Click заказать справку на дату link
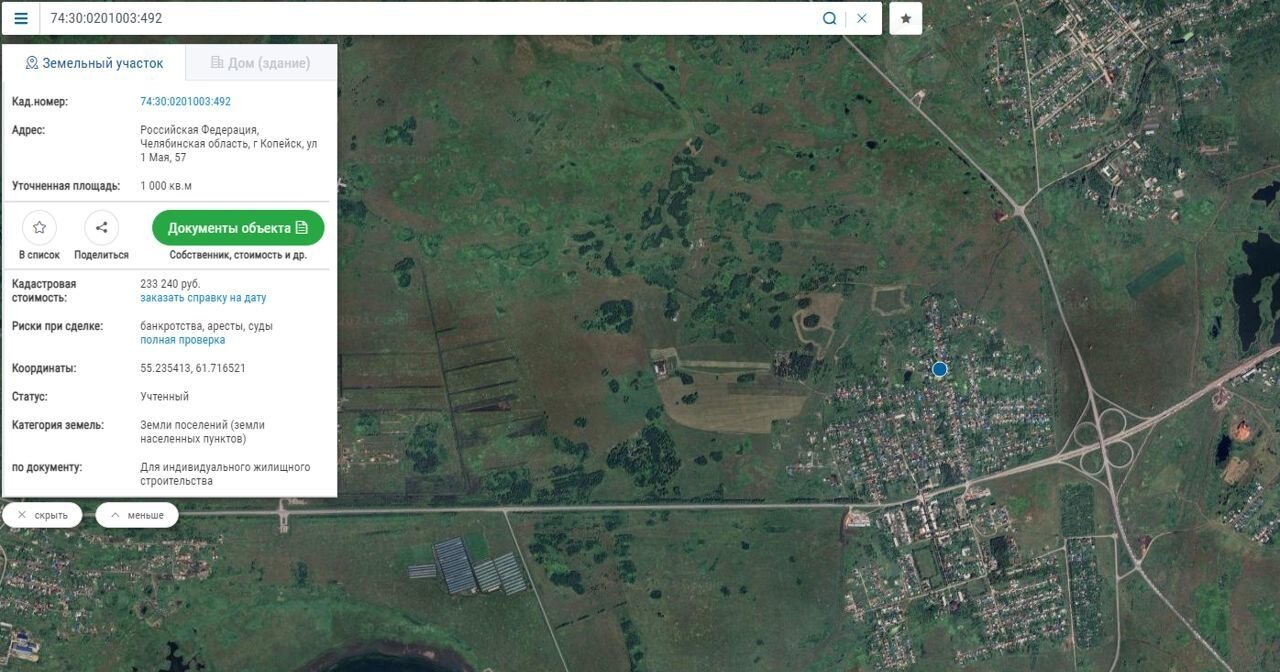The image size is (1280, 672). (203, 298)
